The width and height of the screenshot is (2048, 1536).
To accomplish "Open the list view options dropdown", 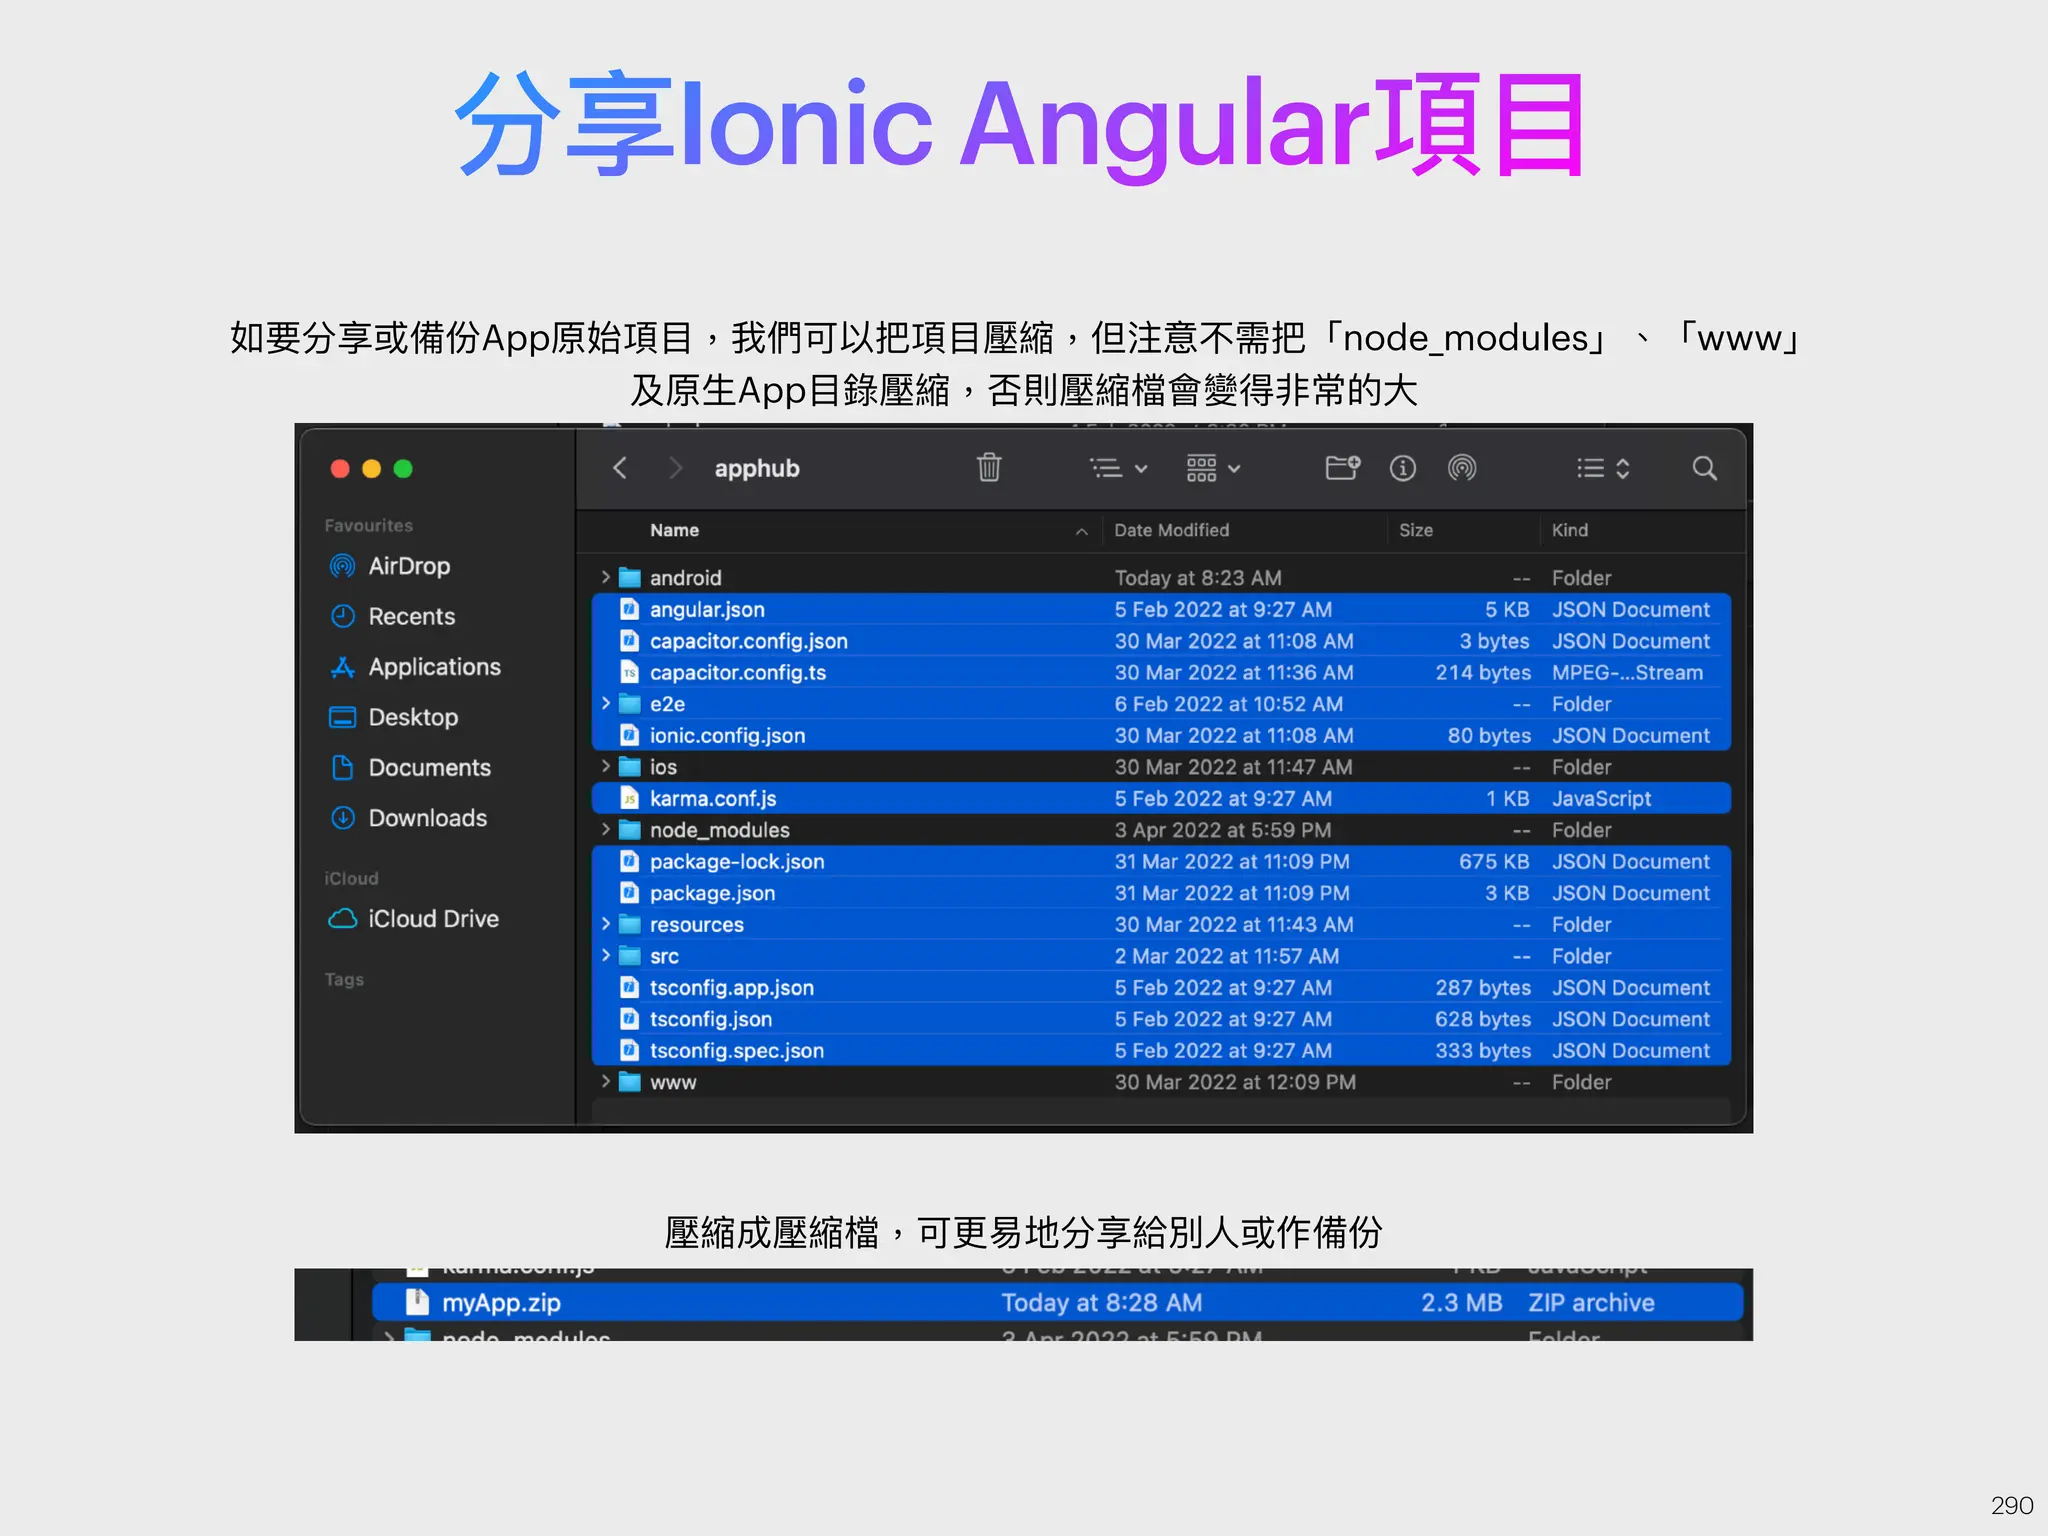I will pos(1118,468).
